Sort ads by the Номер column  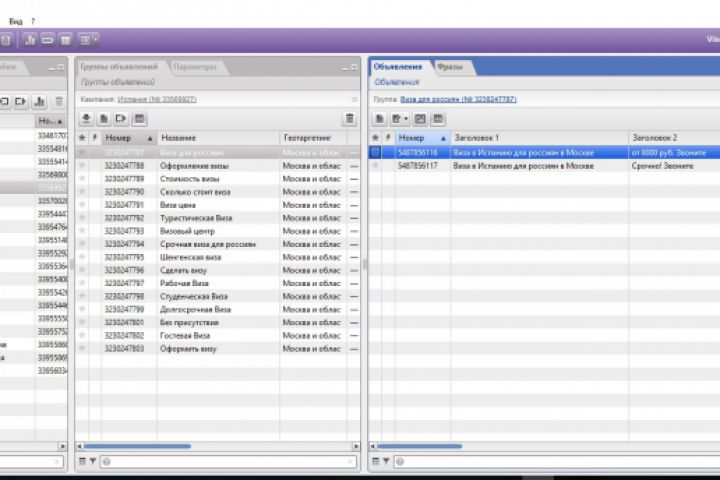pos(422,138)
